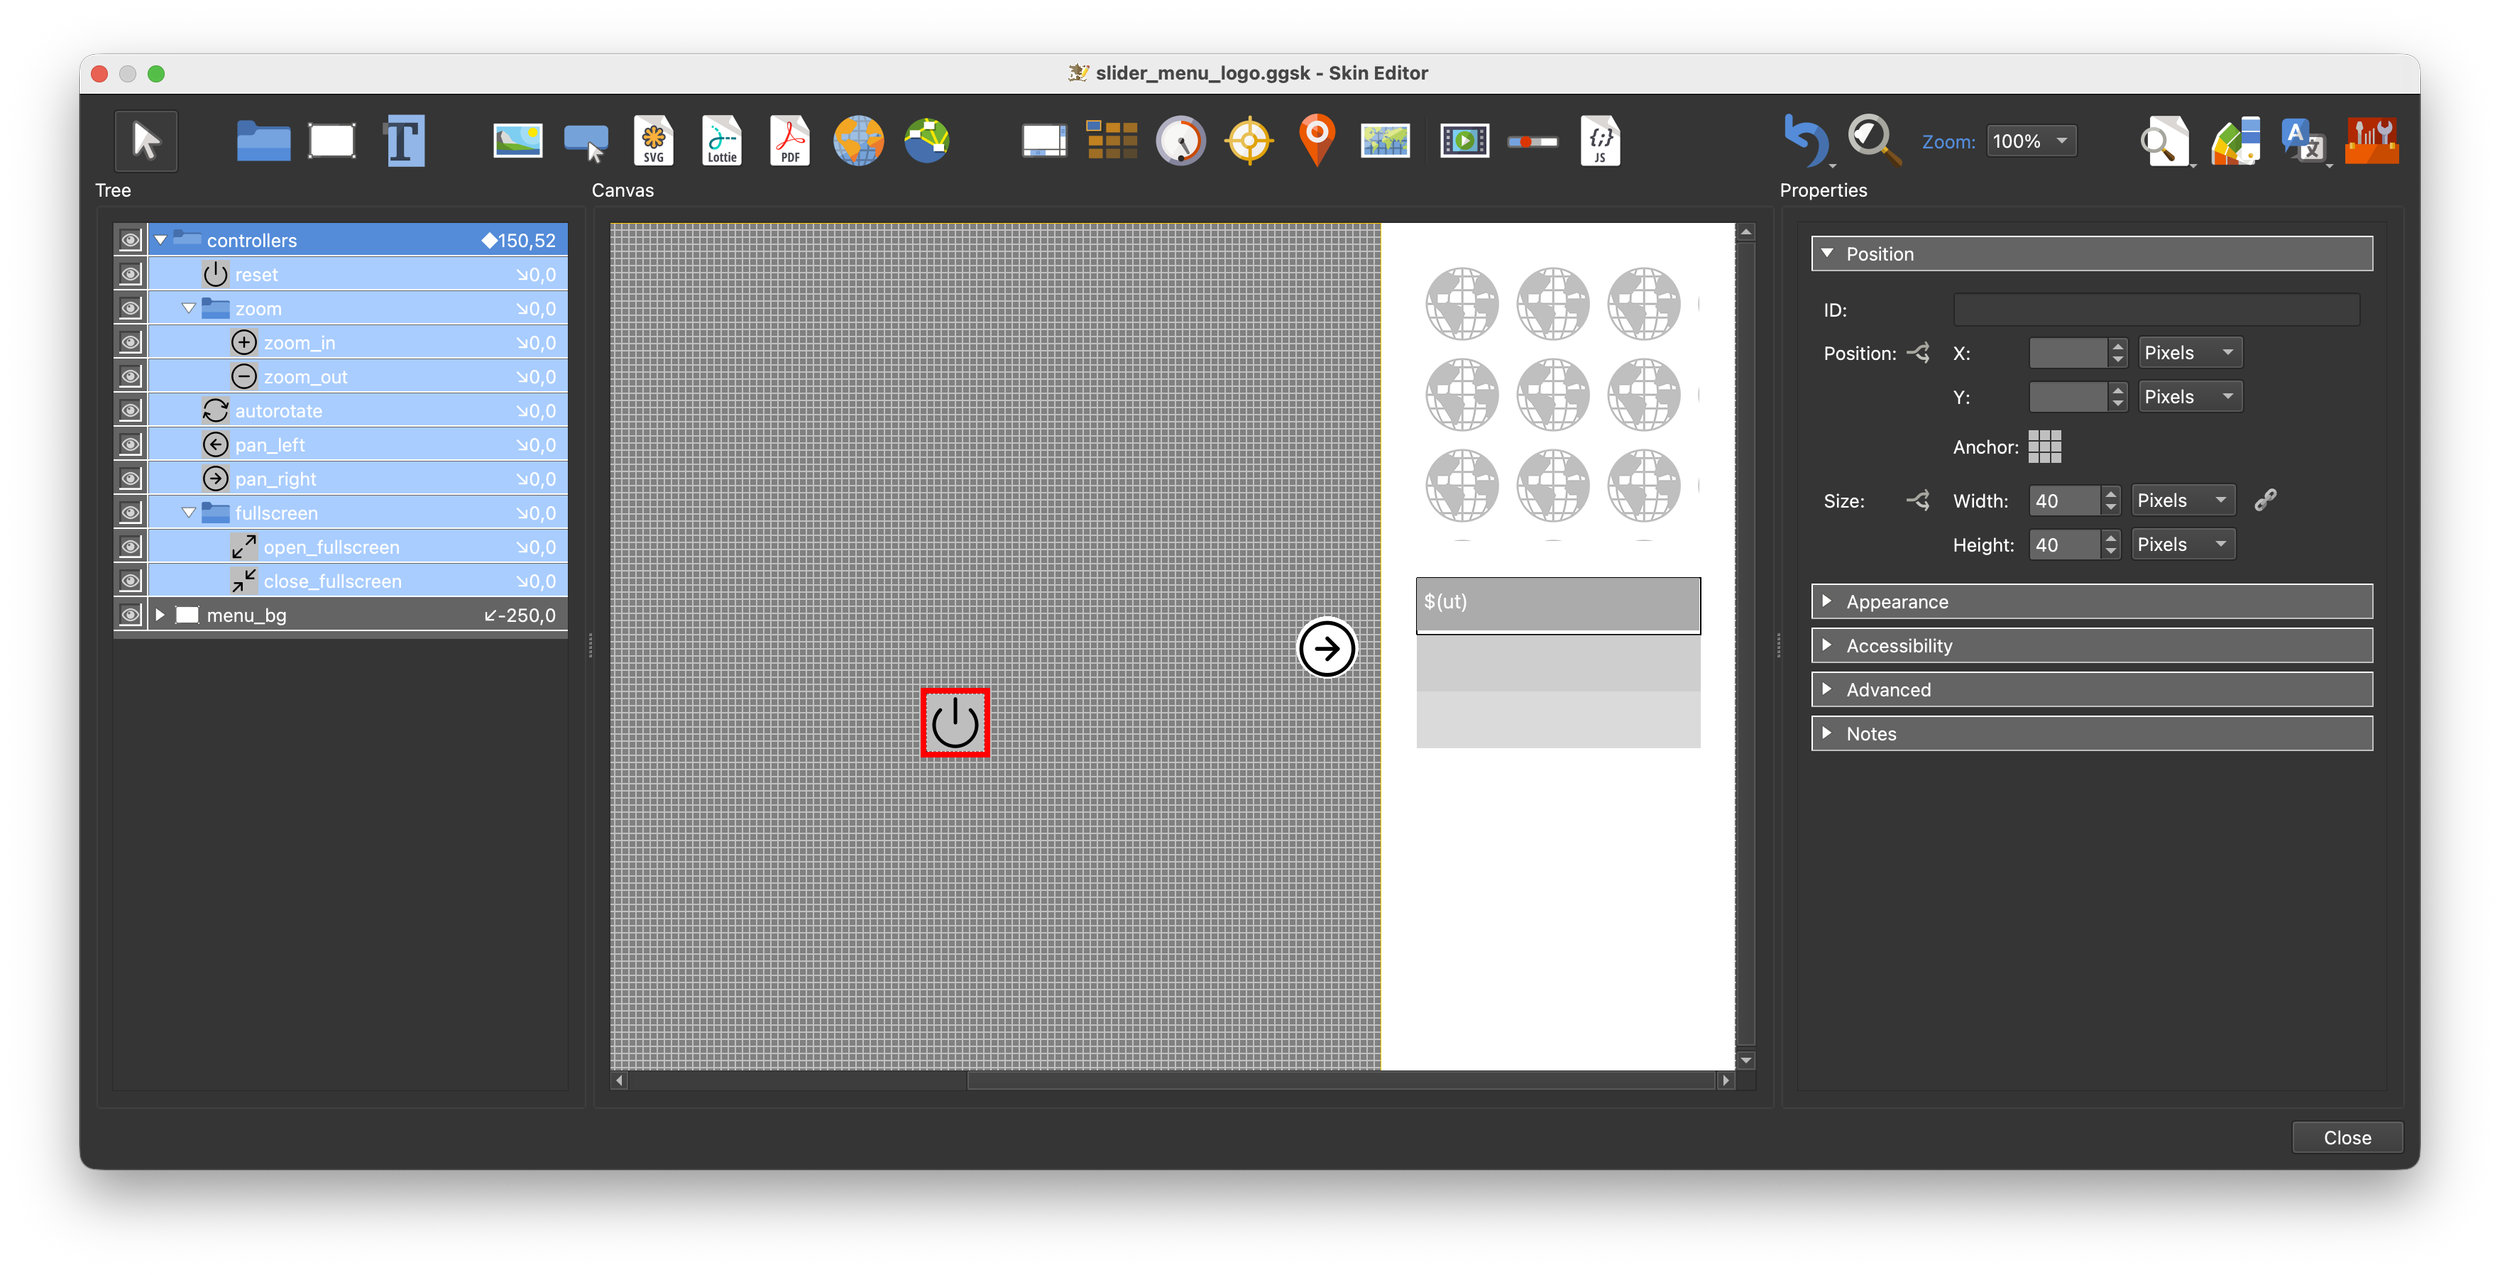Expand the menu_bg tree item
Screen dimensions: 2500x1275
pyautogui.click(x=160, y=615)
